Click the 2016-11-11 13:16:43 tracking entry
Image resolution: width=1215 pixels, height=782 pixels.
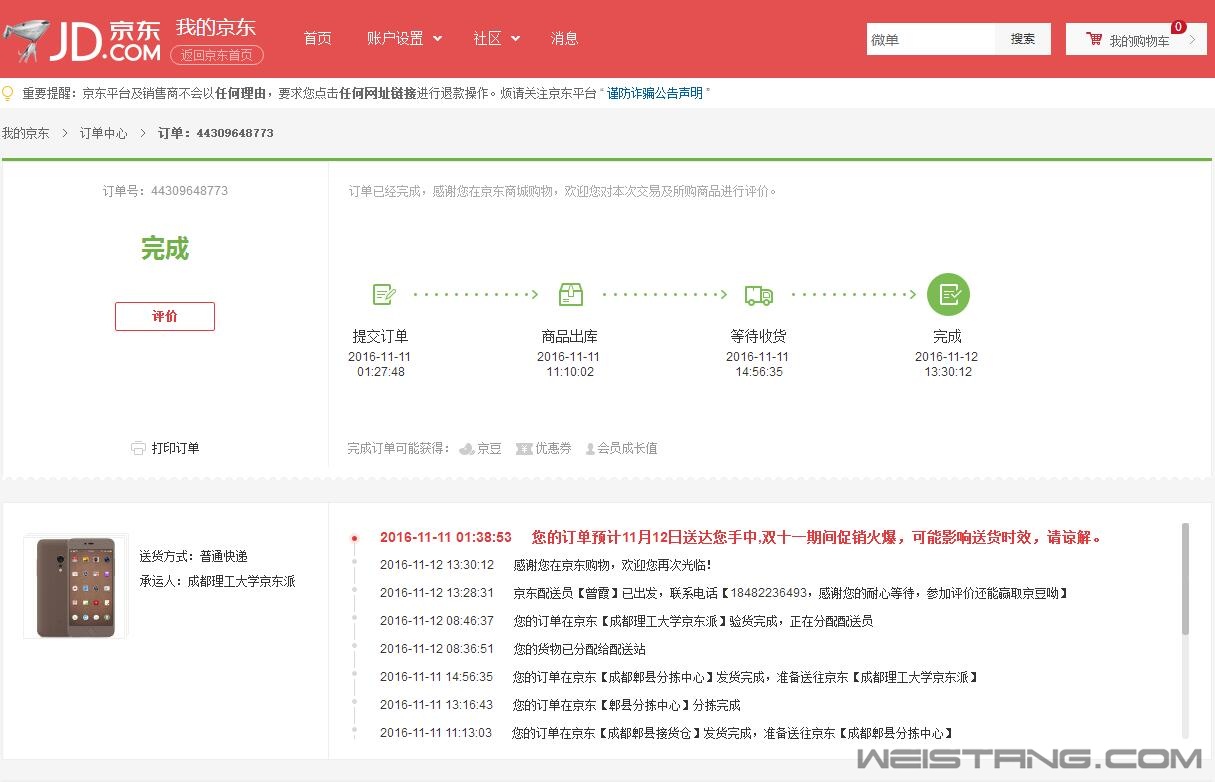pos(560,705)
